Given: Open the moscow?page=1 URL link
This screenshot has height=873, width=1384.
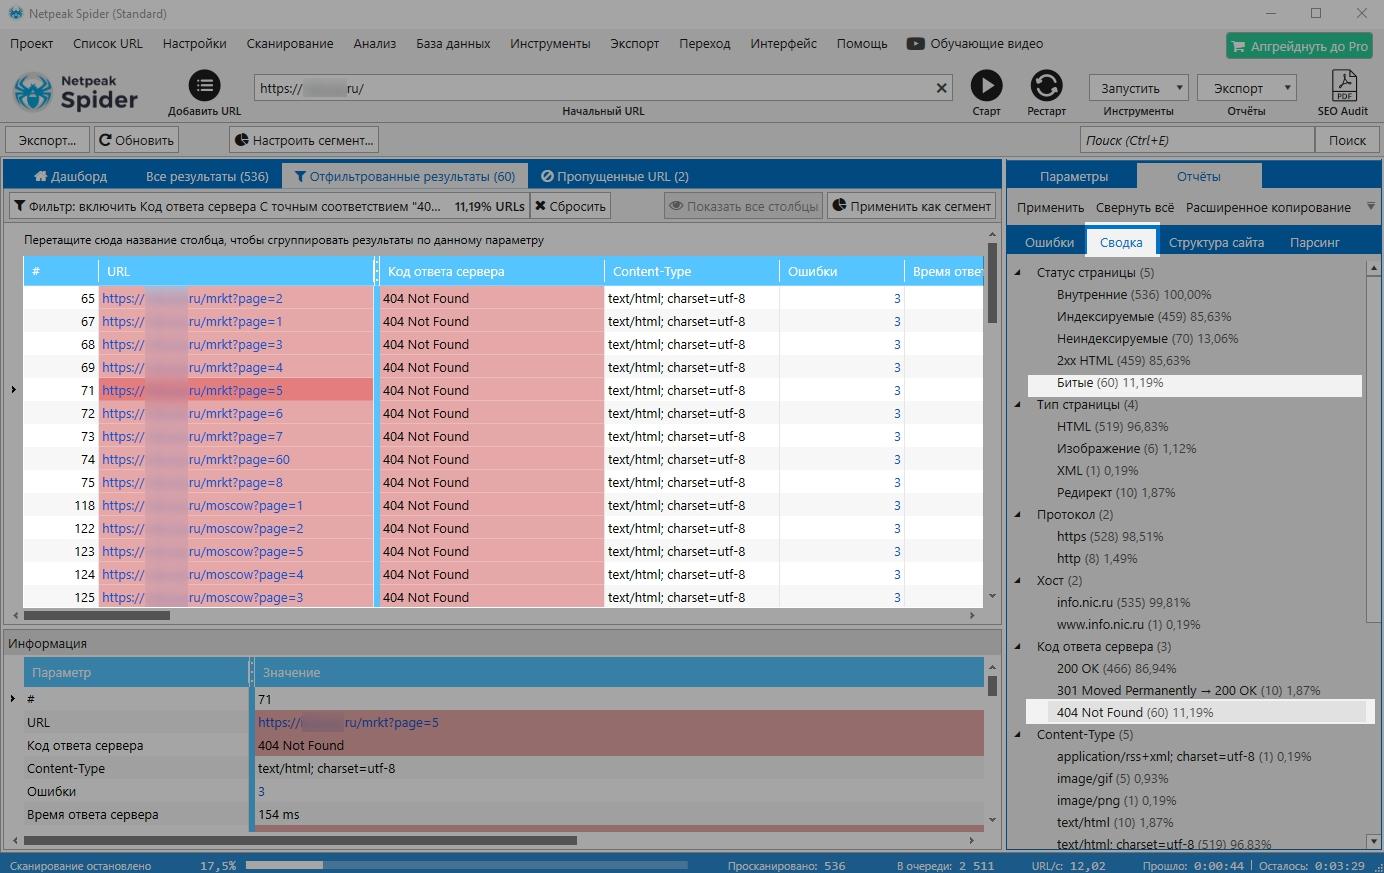Looking at the screenshot, I should click(202, 505).
